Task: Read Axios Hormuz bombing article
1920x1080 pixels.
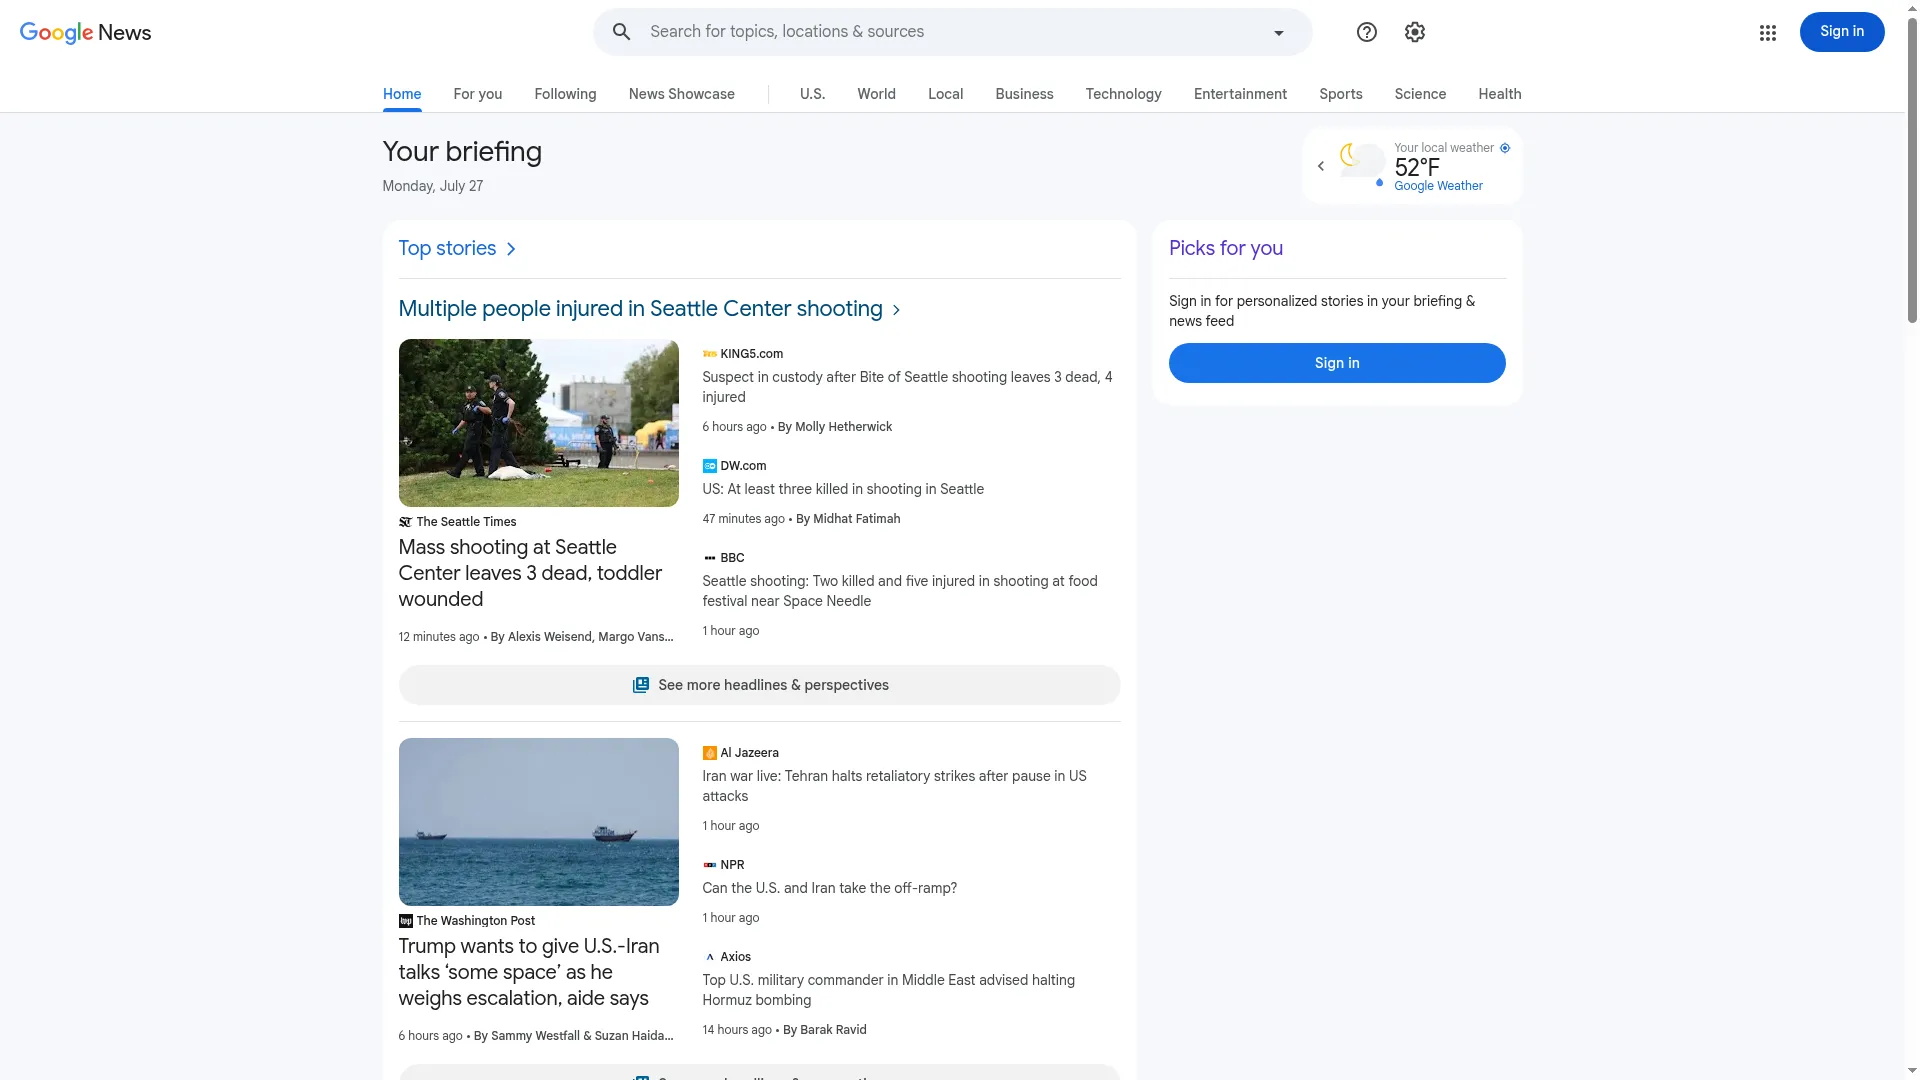Action: 888,990
